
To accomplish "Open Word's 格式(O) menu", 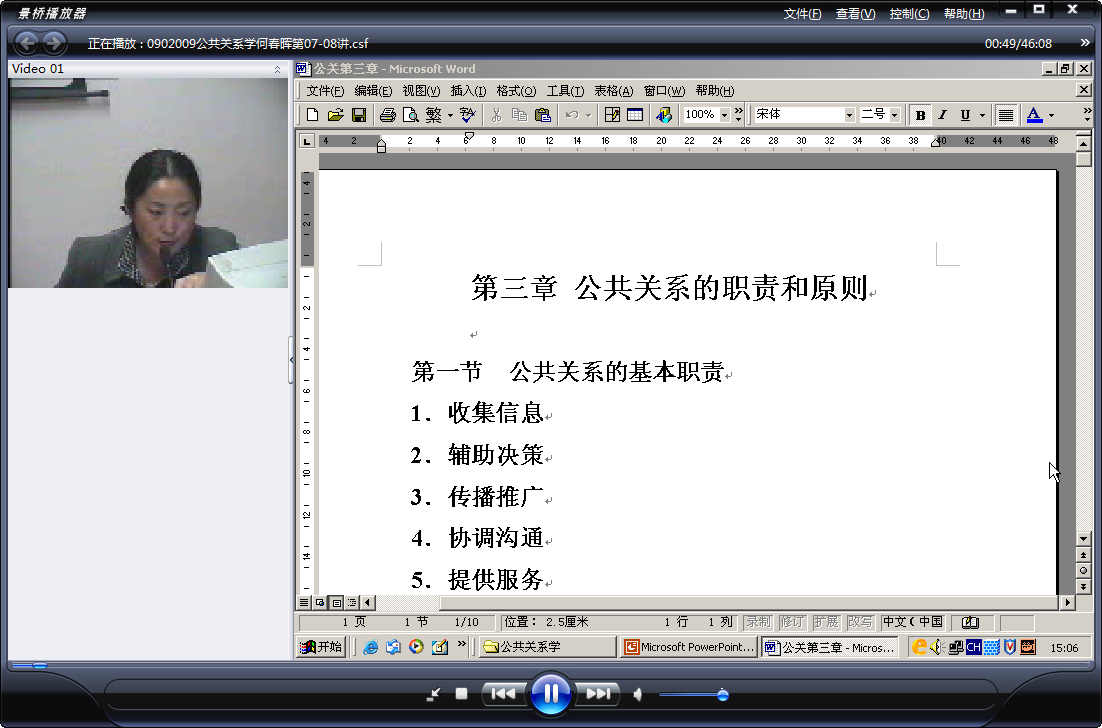I will (516, 91).
